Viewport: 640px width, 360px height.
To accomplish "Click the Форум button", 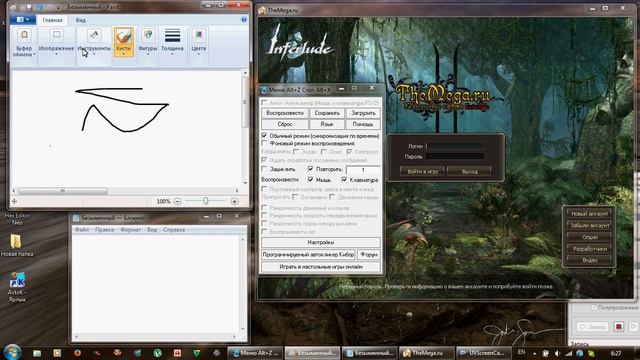I will [369, 254].
